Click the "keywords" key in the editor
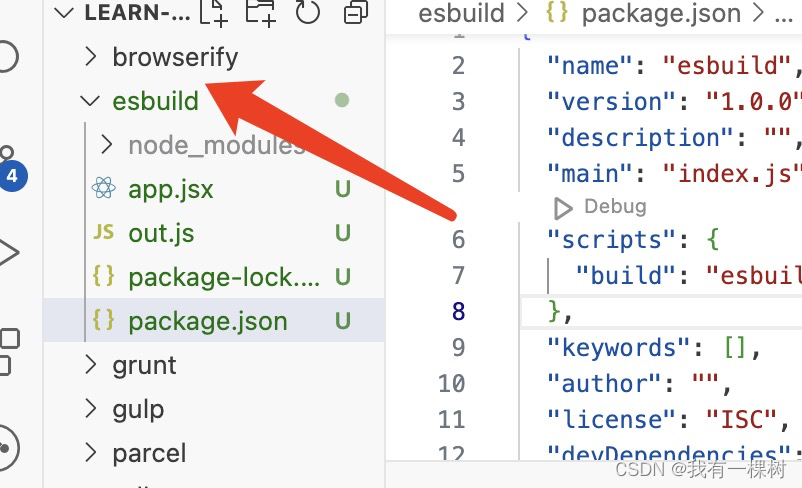802x488 pixels. (619, 347)
